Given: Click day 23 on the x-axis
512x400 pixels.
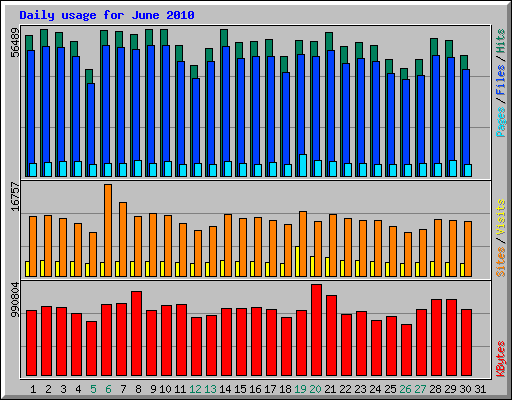Looking at the screenshot, I should (360, 389).
